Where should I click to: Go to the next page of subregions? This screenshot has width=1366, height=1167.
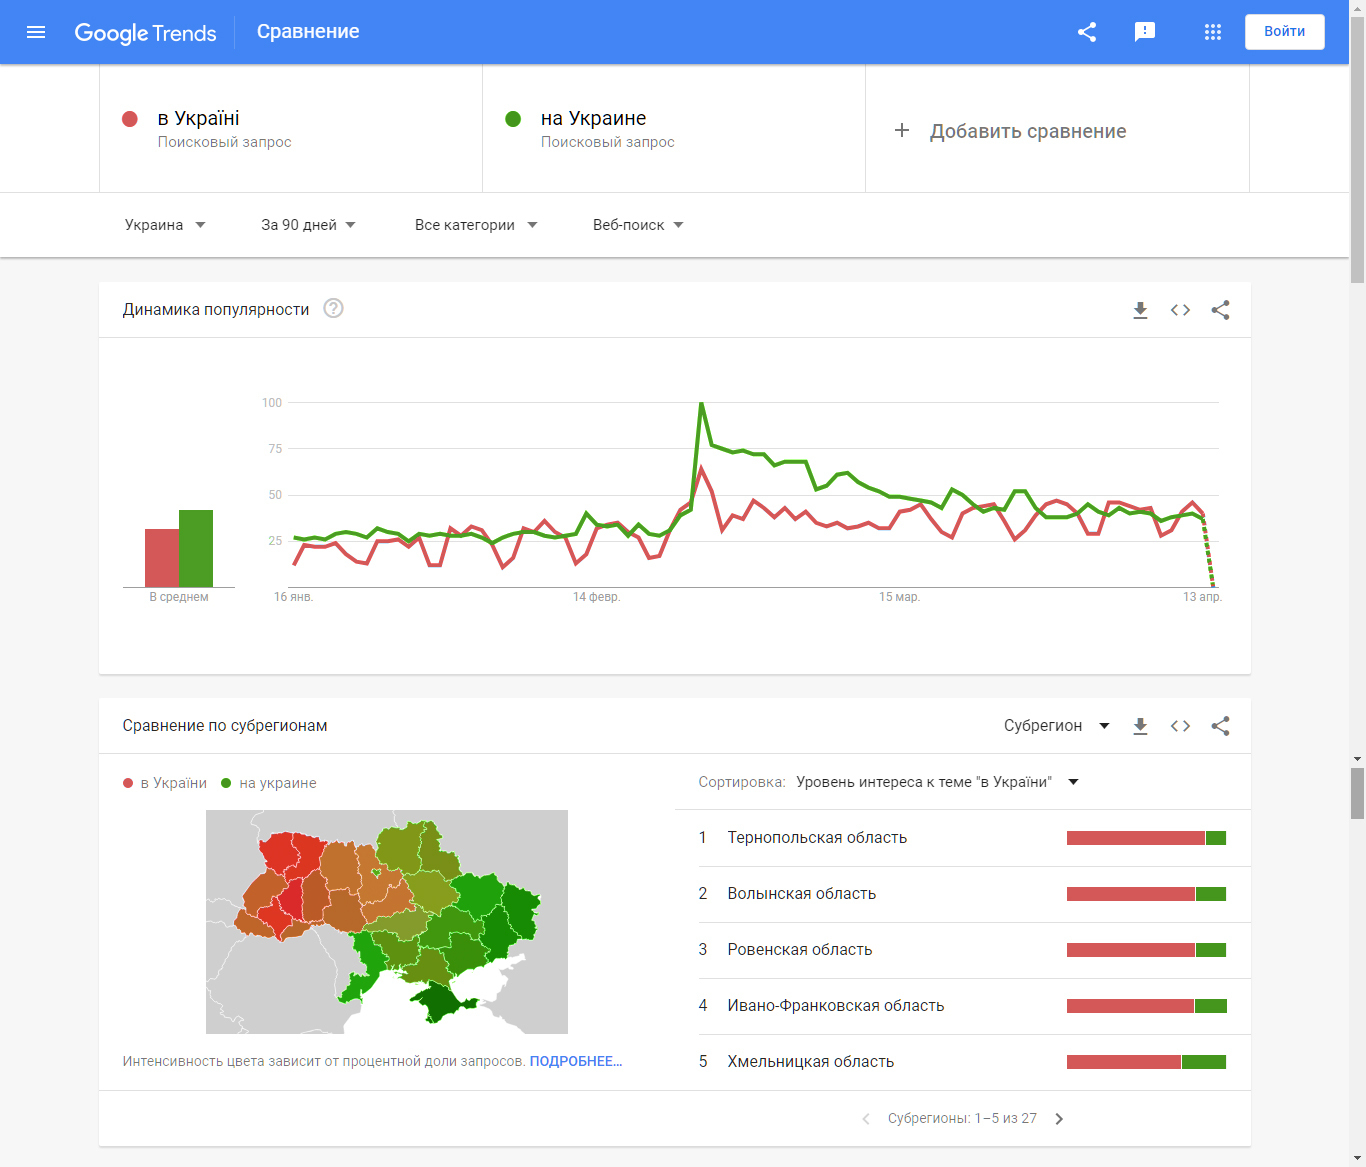point(1059,1119)
